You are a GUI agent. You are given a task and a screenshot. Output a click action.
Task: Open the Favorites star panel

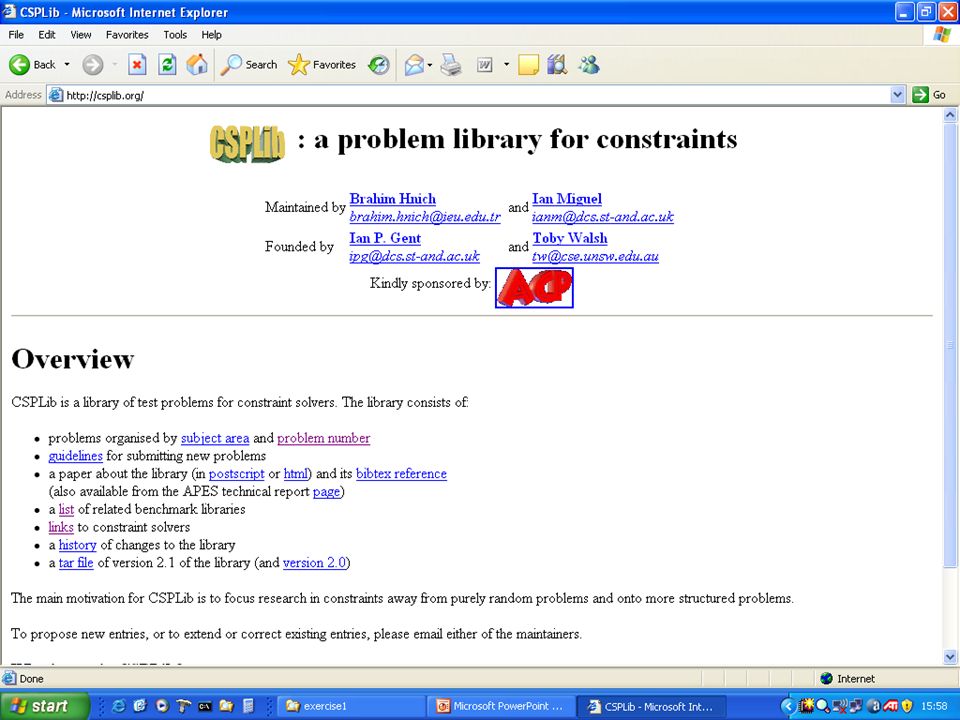point(322,64)
